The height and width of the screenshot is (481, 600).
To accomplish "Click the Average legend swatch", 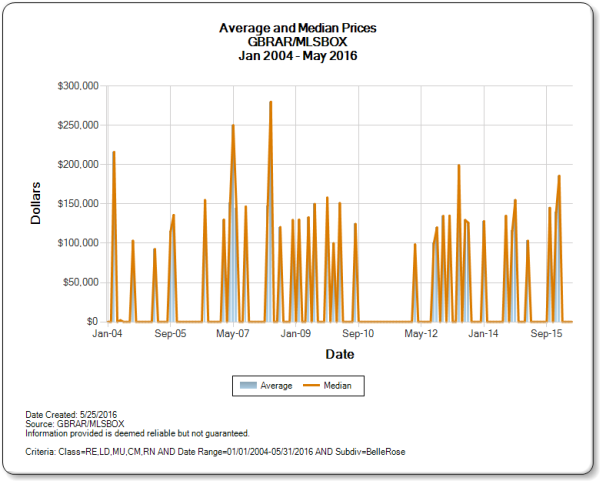I will click(248, 385).
